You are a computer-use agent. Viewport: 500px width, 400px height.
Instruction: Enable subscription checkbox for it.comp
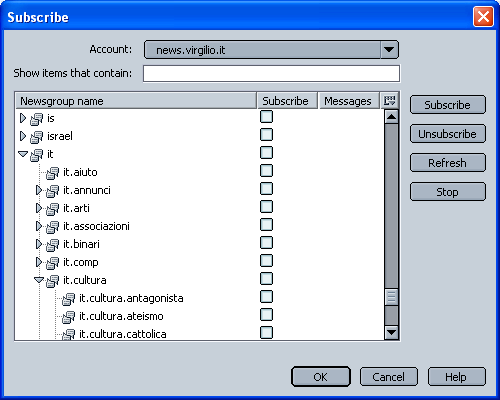click(266, 261)
